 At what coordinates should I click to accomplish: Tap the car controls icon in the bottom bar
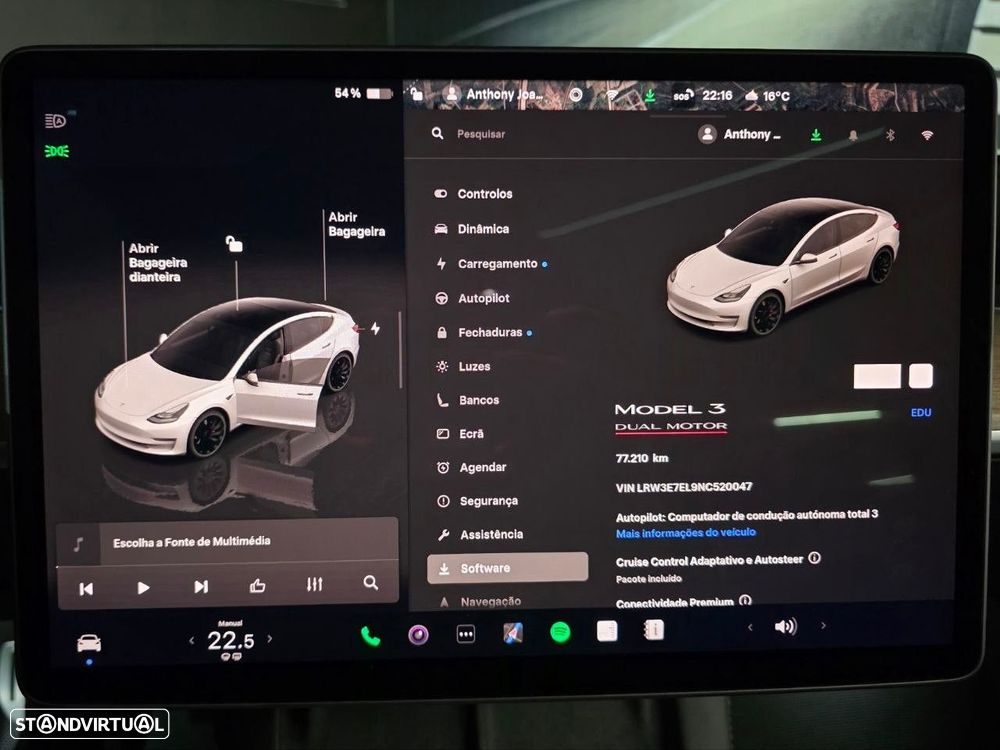(89, 643)
